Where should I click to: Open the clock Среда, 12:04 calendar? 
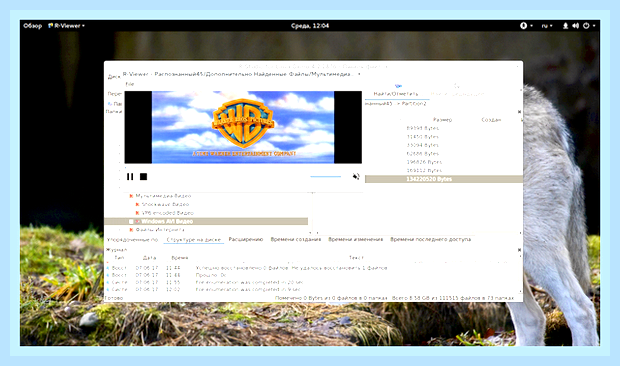tap(310, 26)
